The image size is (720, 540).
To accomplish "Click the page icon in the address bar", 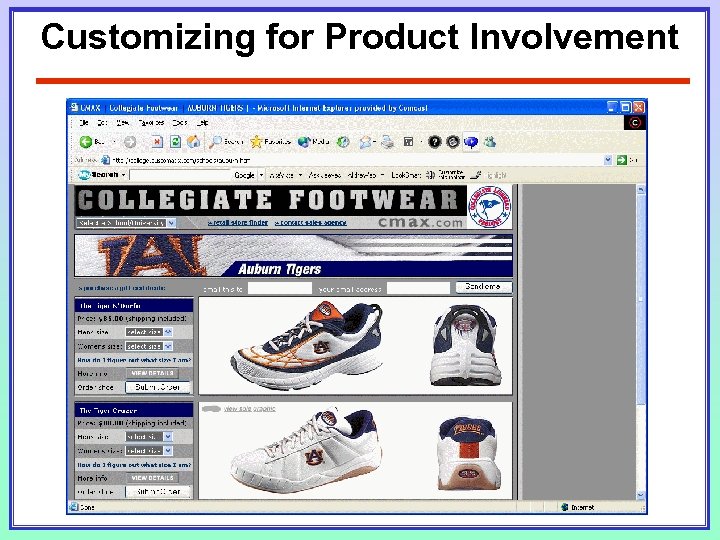I will click(105, 160).
